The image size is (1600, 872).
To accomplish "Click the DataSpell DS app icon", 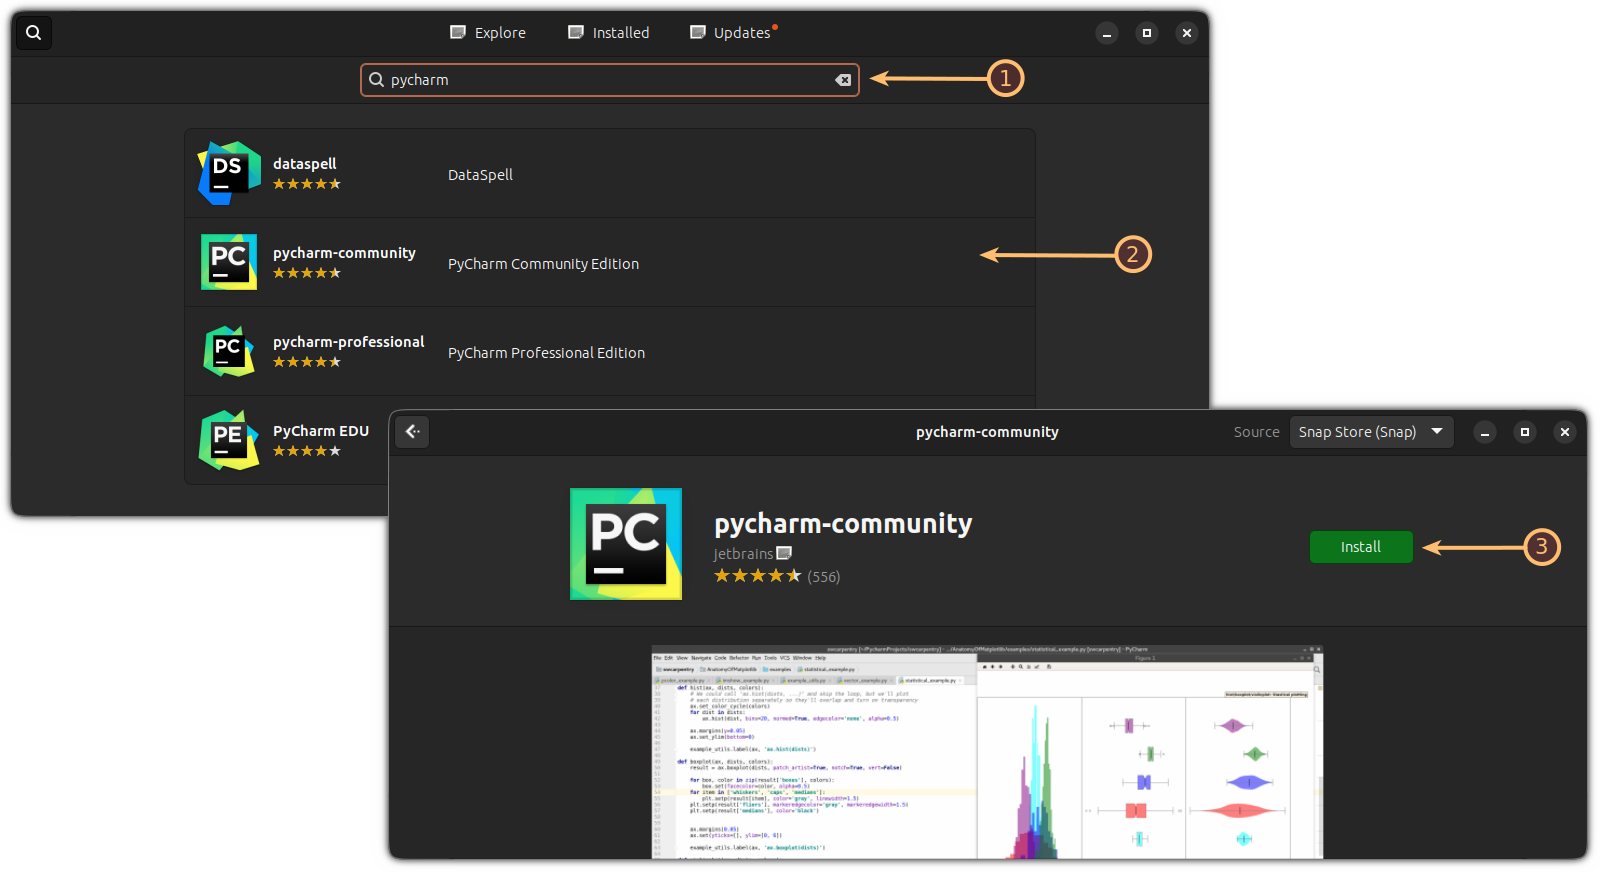I will click(x=229, y=173).
